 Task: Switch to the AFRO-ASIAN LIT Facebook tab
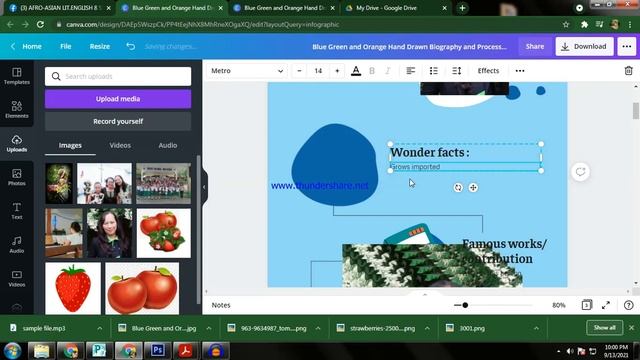tap(60, 8)
